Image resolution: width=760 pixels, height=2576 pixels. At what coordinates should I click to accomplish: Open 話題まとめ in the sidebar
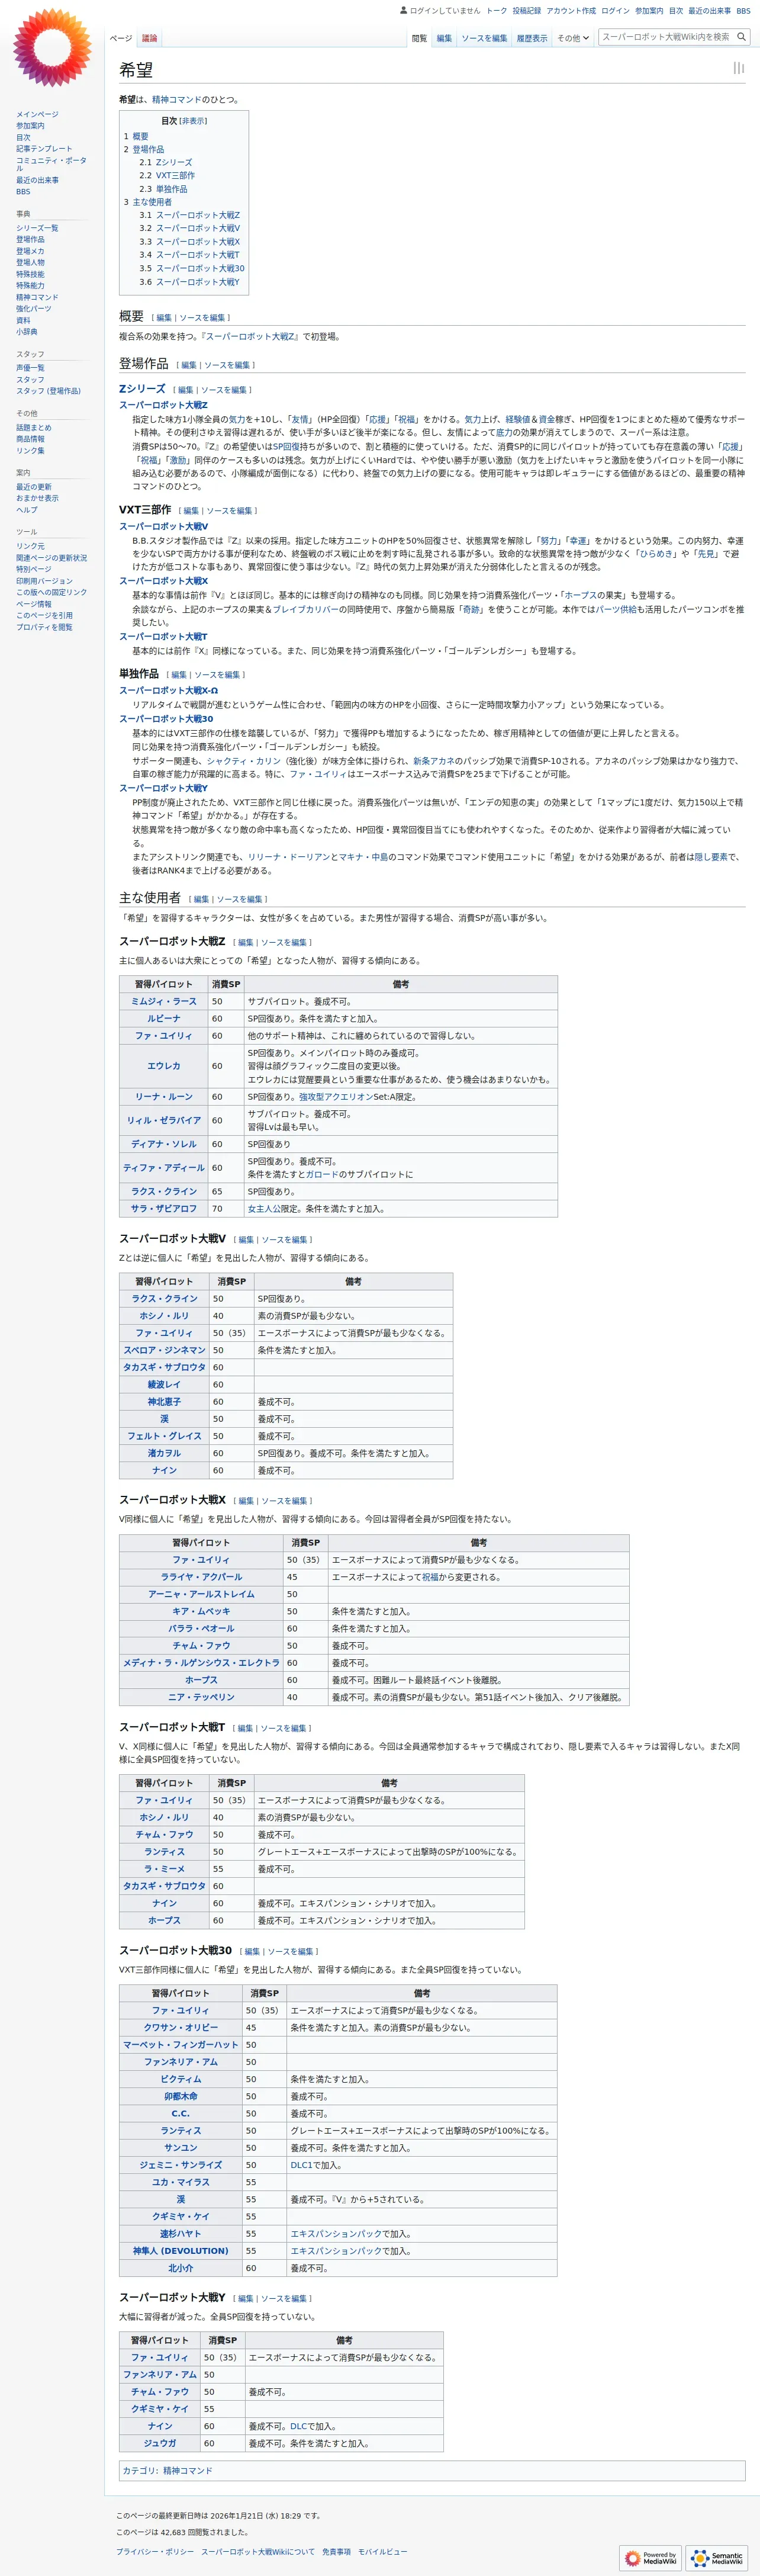coord(33,427)
